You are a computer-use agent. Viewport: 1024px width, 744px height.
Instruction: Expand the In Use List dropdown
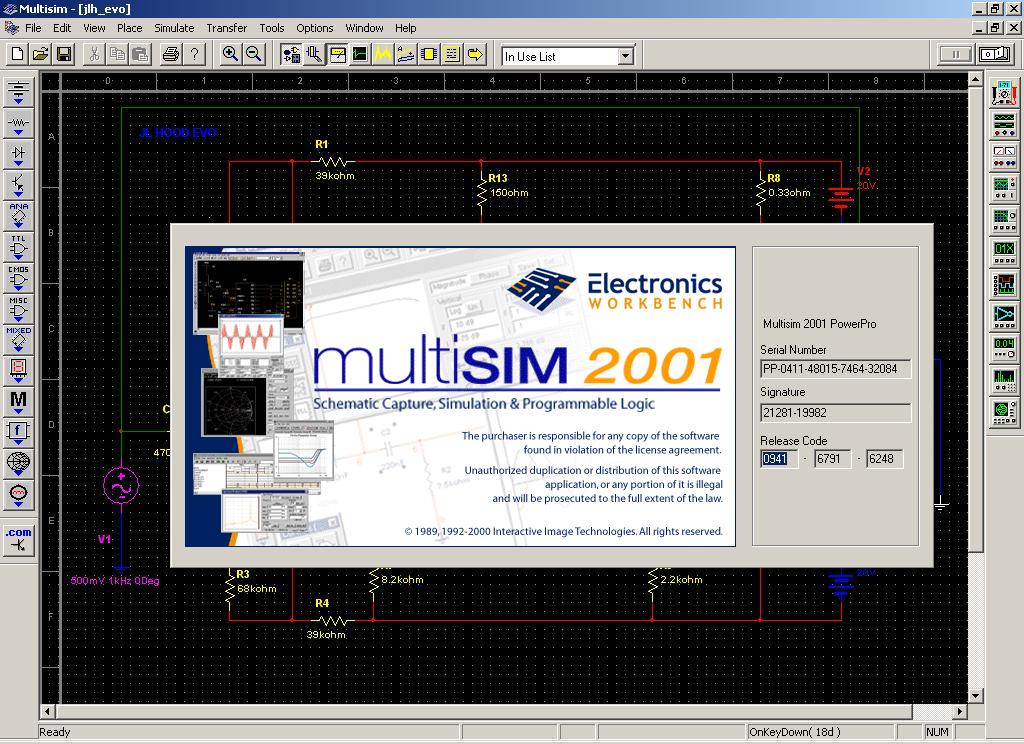(x=626, y=56)
